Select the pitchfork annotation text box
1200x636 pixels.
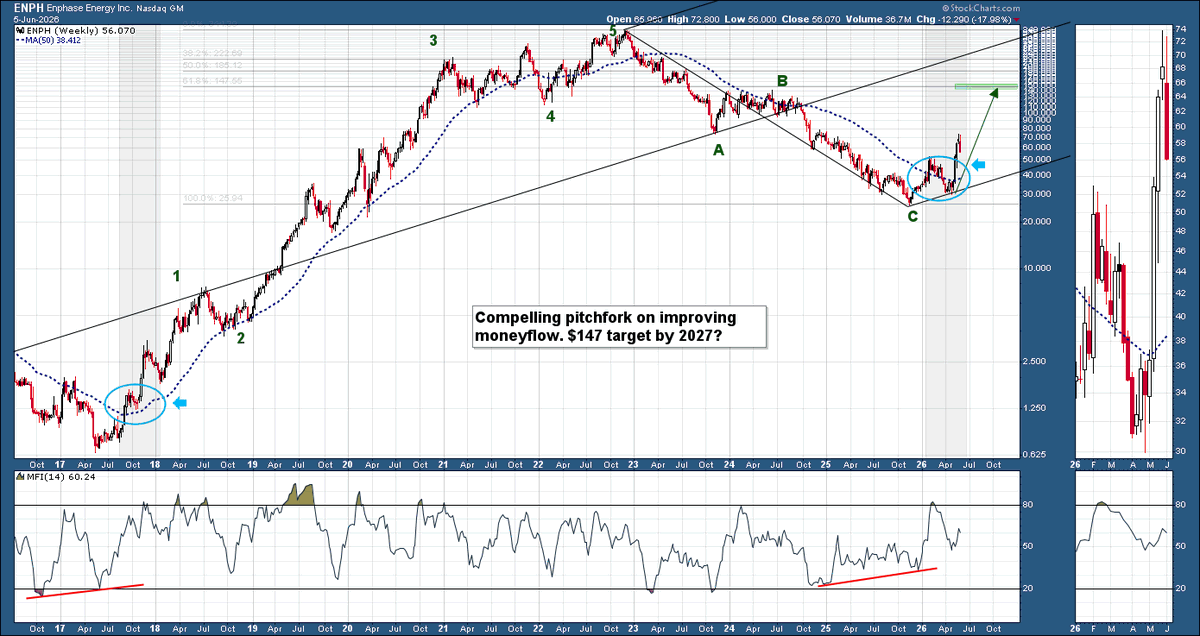coord(619,326)
